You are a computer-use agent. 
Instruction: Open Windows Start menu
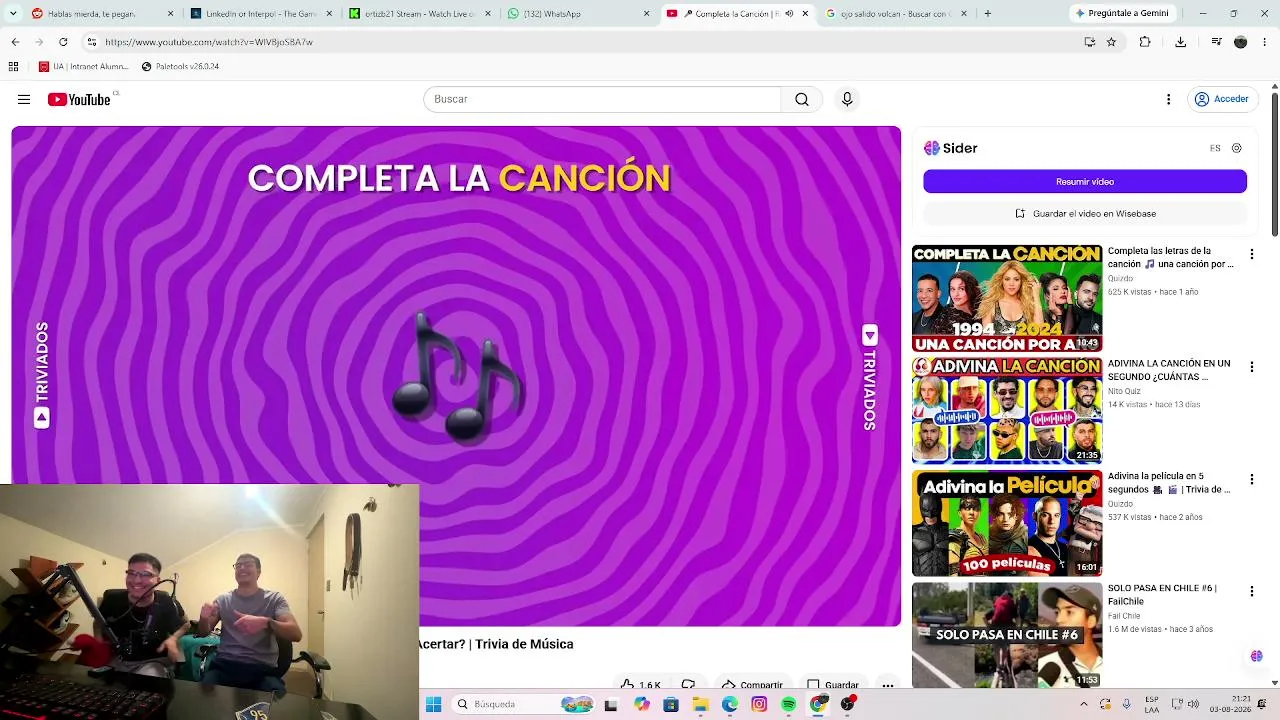click(x=433, y=705)
